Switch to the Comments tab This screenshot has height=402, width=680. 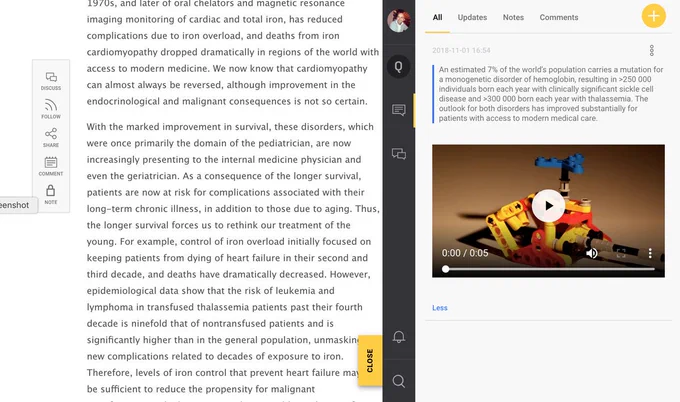(559, 17)
